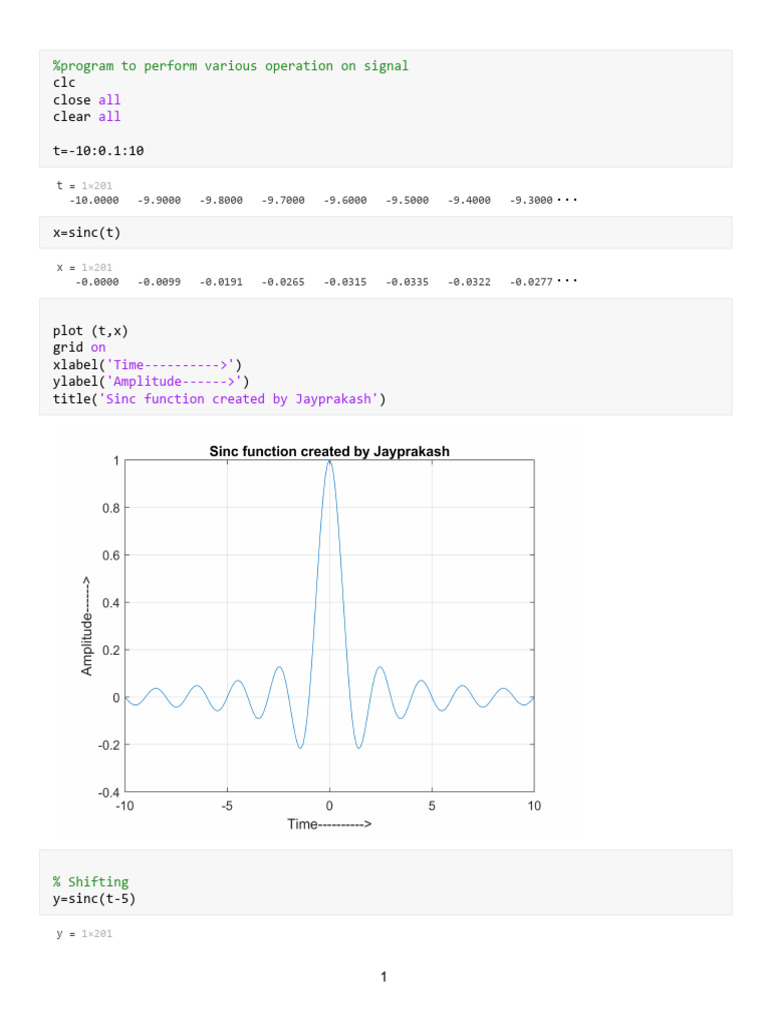Click the 'Time---------->' x-axis label

[329, 824]
